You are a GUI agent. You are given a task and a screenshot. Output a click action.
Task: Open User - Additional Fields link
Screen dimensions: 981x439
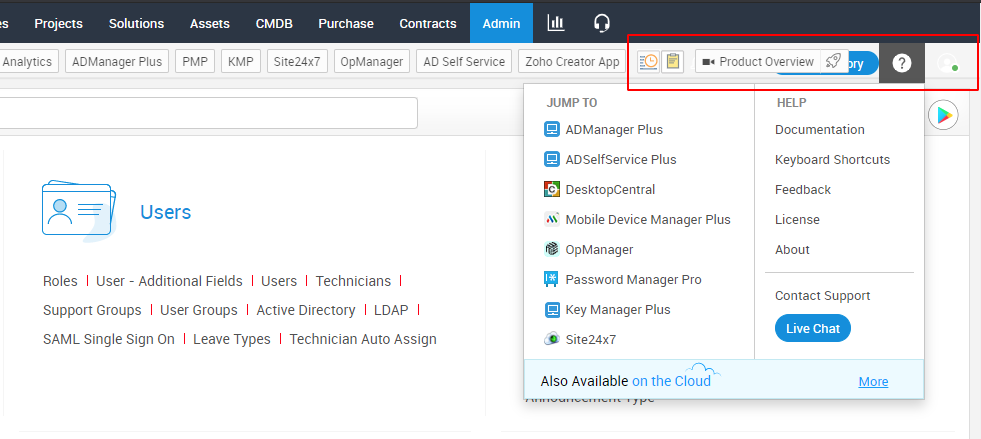pos(169,281)
